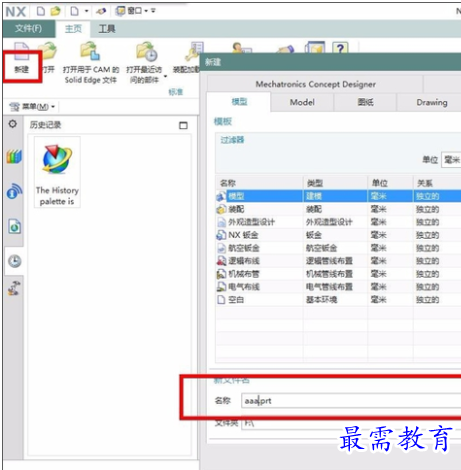Screen dimensions: 461x470
Task: Click the 空白 blank template page icon
Action: [x=221, y=300]
